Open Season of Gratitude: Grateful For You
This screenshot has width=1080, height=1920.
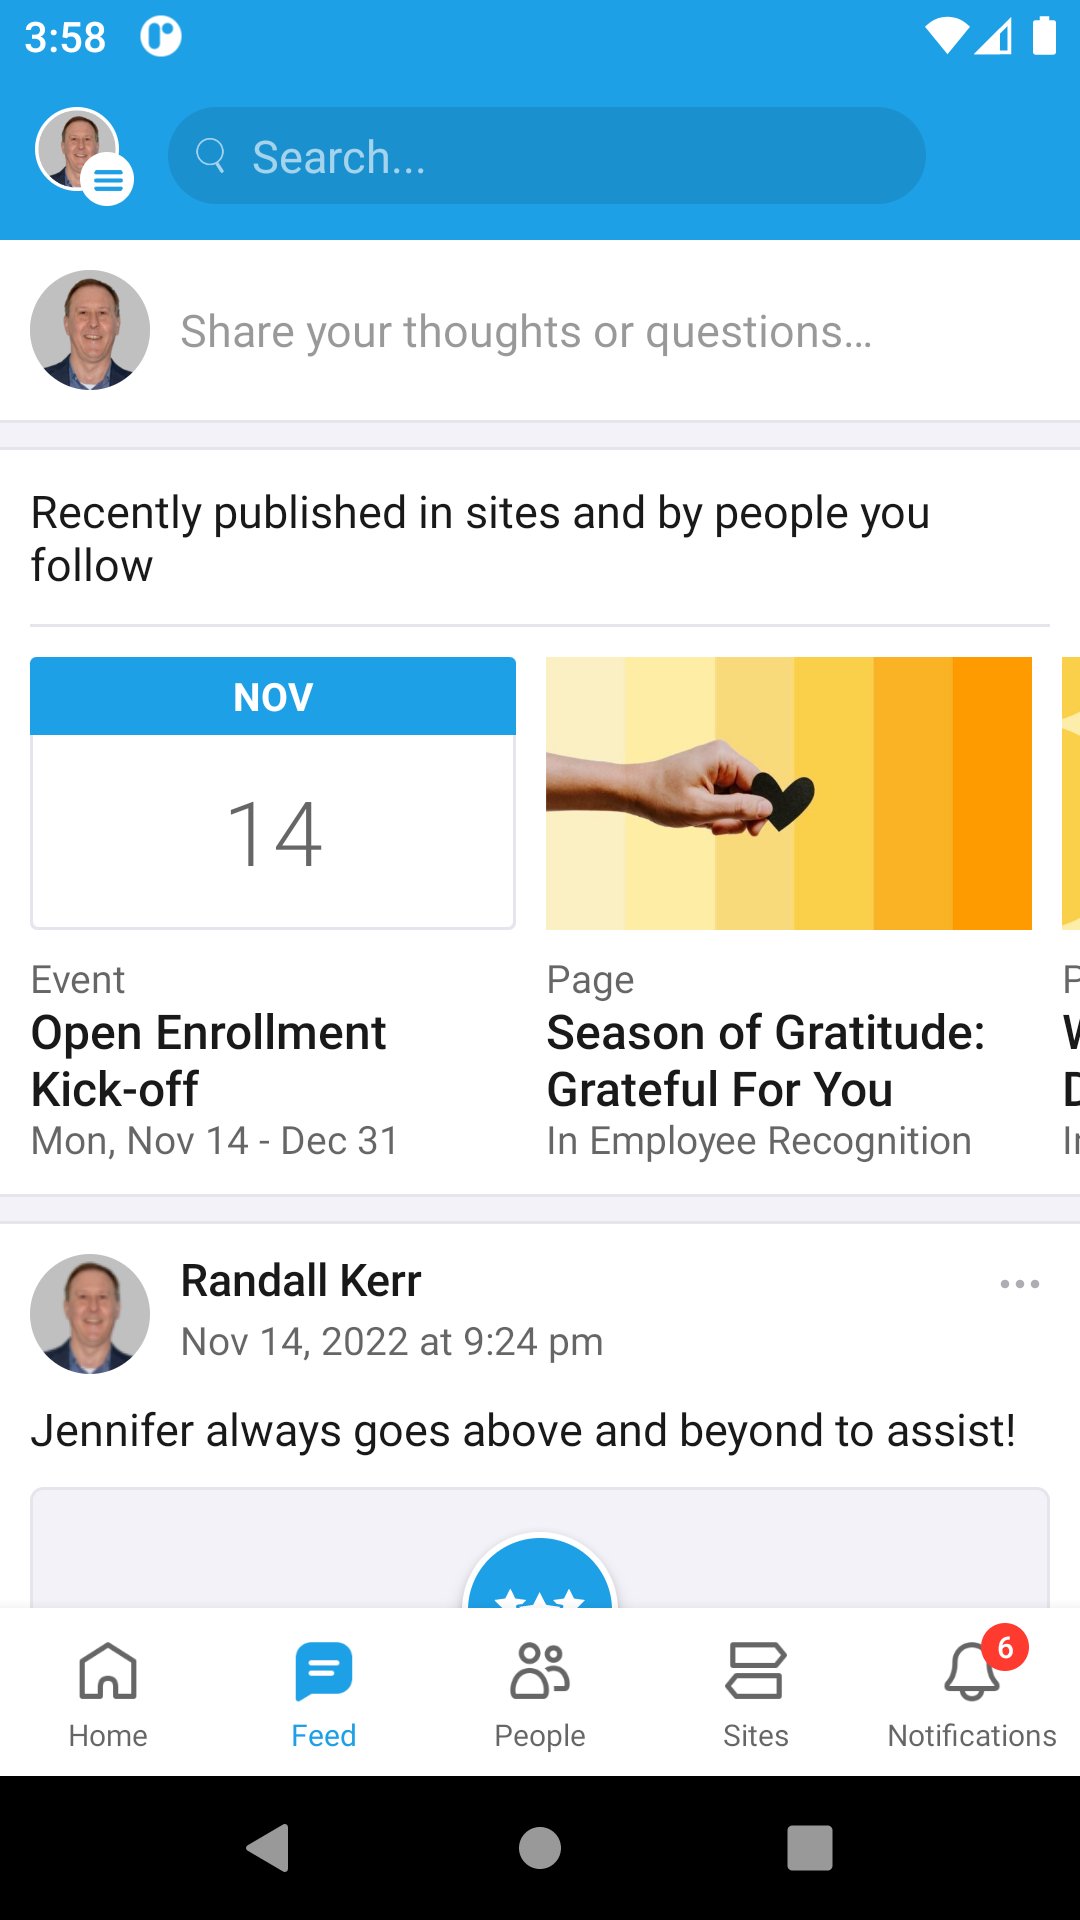tap(766, 1060)
